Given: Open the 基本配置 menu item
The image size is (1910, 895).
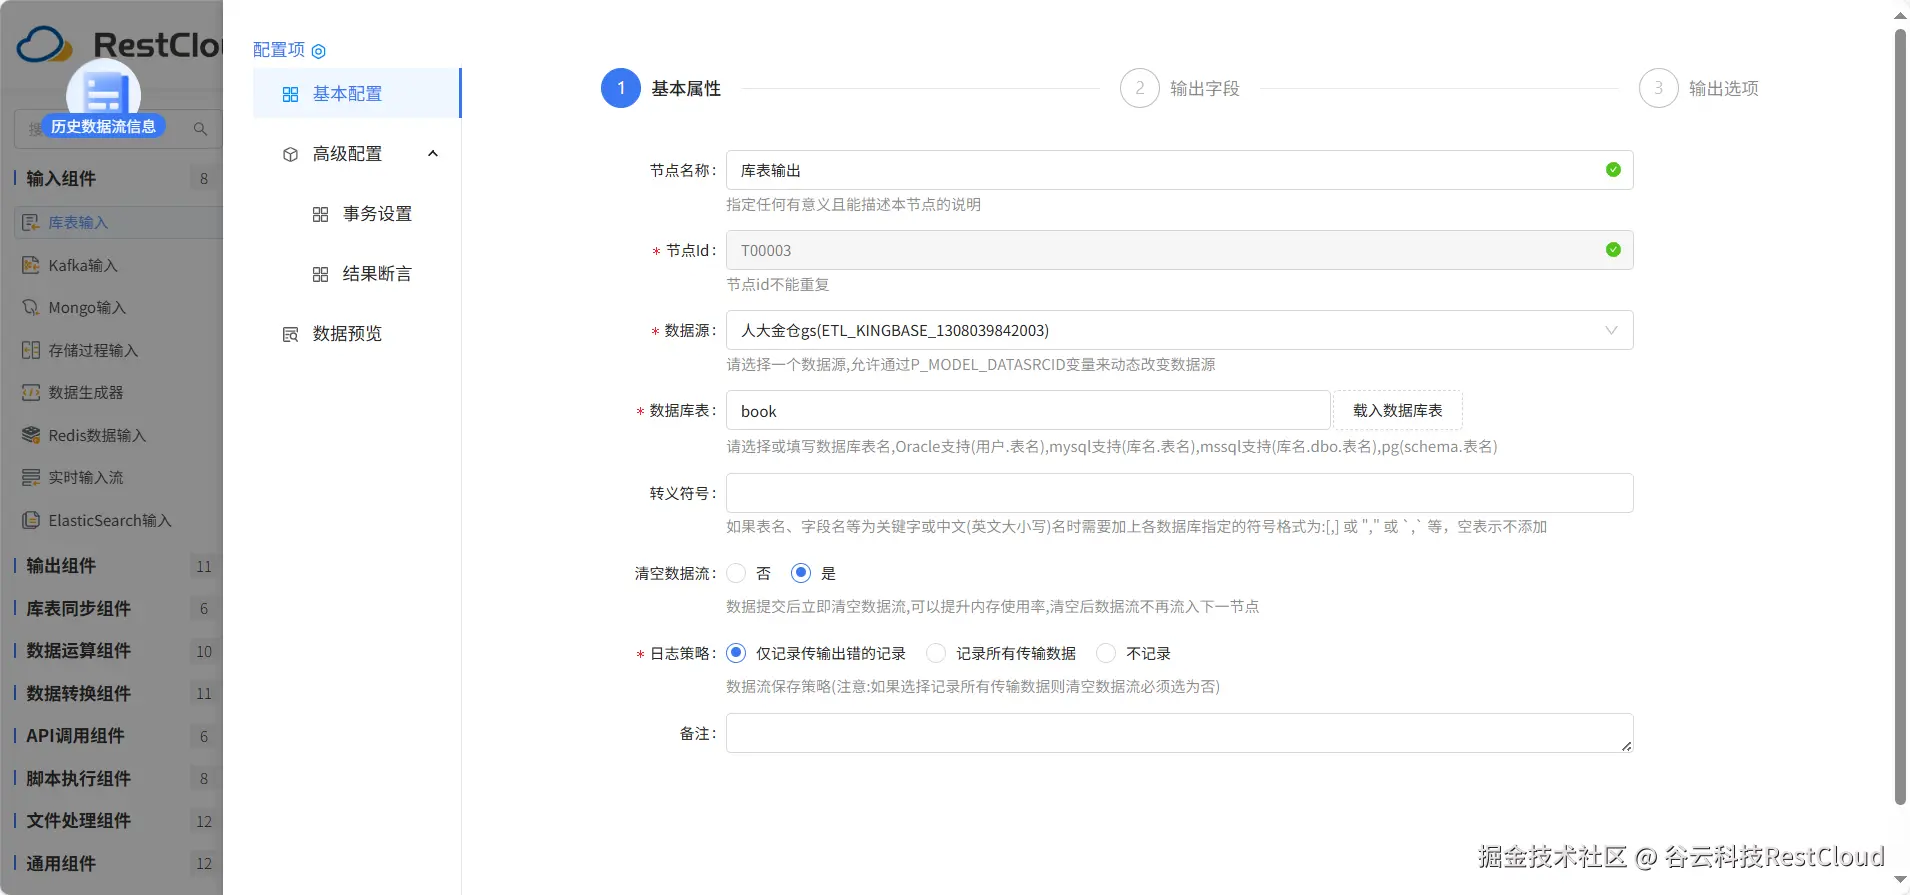Looking at the screenshot, I should point(357,94).
